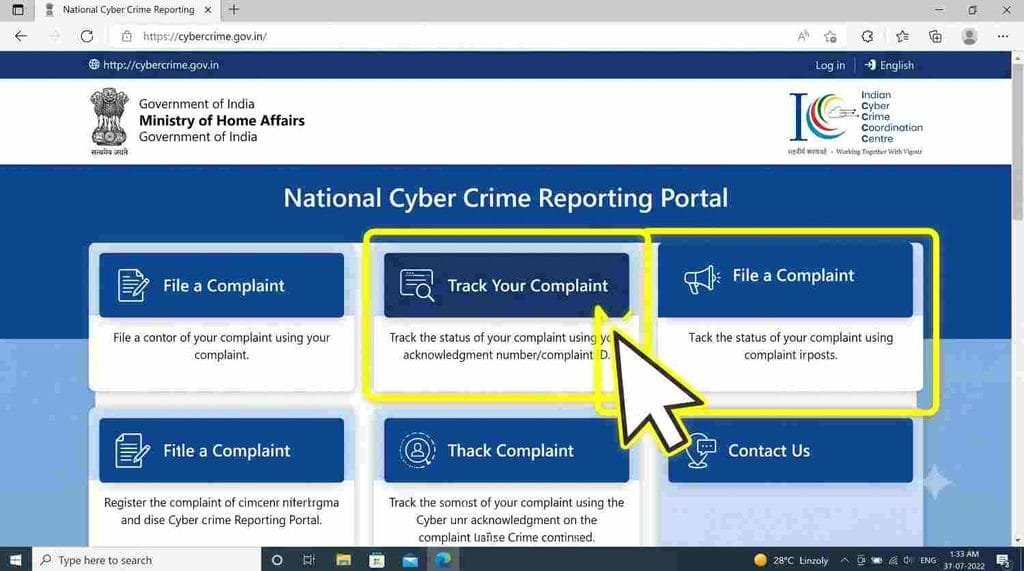Open the clock showing 1:33 AM

tap(964, 560)
